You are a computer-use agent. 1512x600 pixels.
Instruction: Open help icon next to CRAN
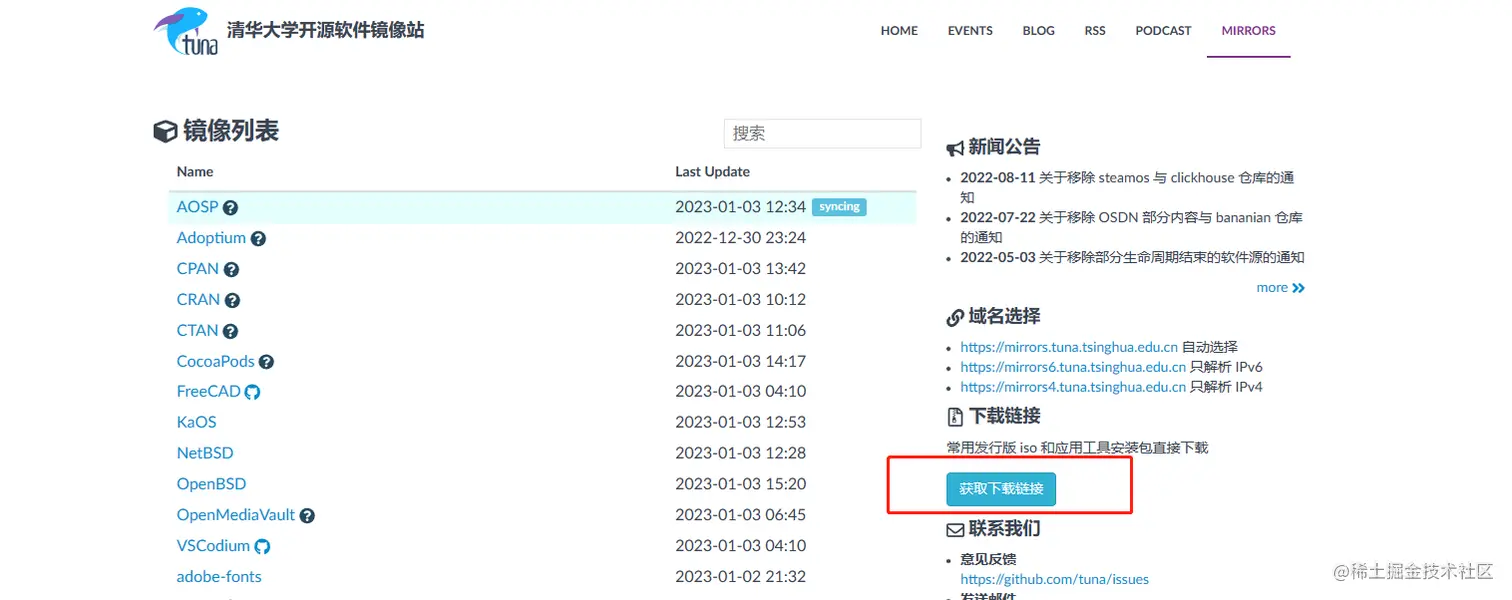(x=232, y=300)
